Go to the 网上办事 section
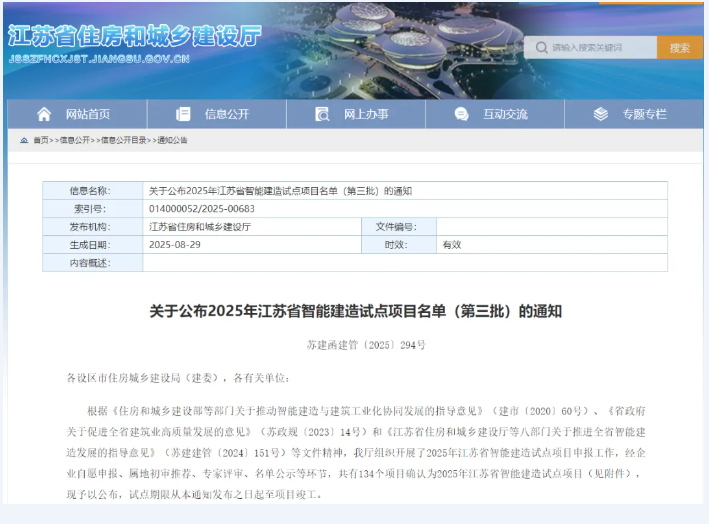The image size is (709, 524). click(366, 114)
